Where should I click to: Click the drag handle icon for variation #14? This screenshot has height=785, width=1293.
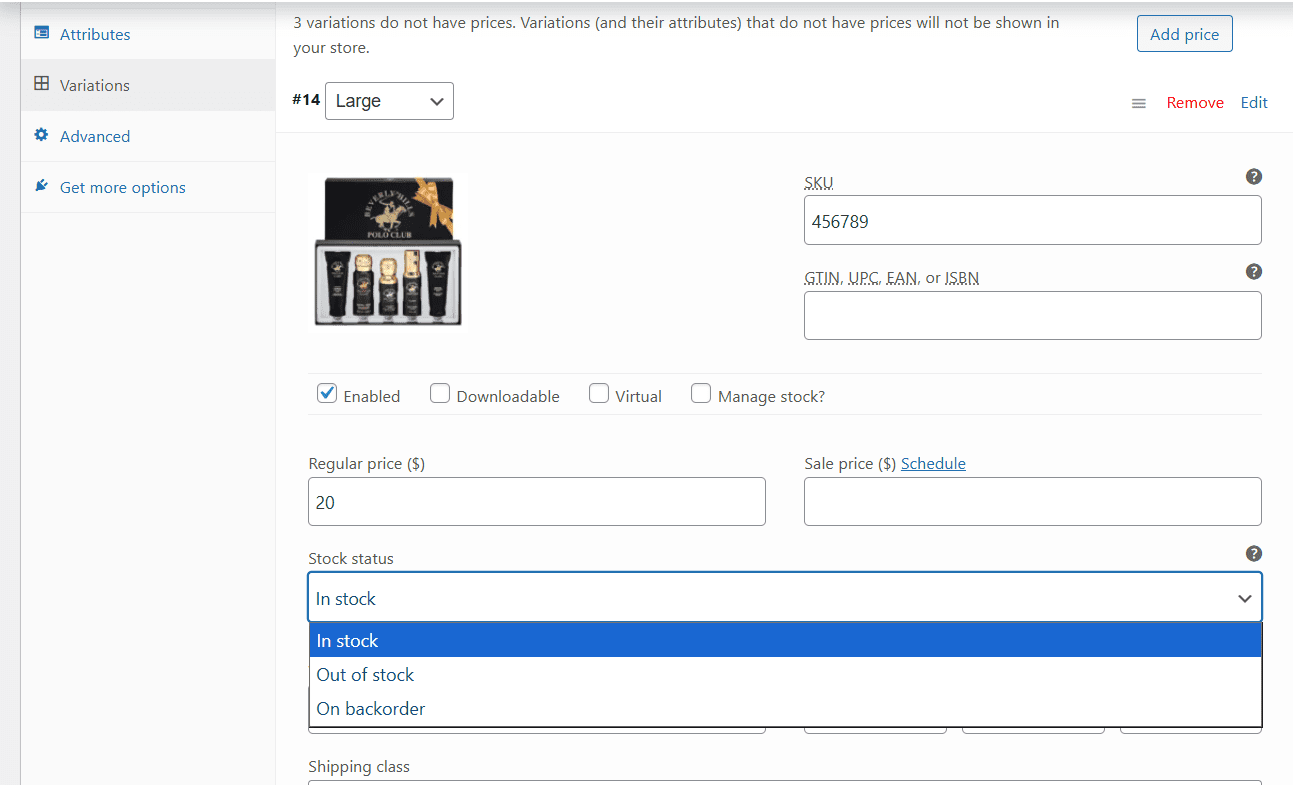(1138, 103)
